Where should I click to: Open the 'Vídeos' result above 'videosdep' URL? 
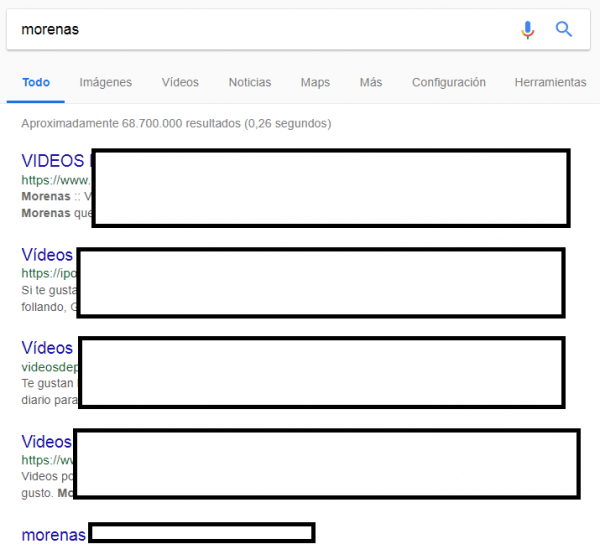point(47,348)
